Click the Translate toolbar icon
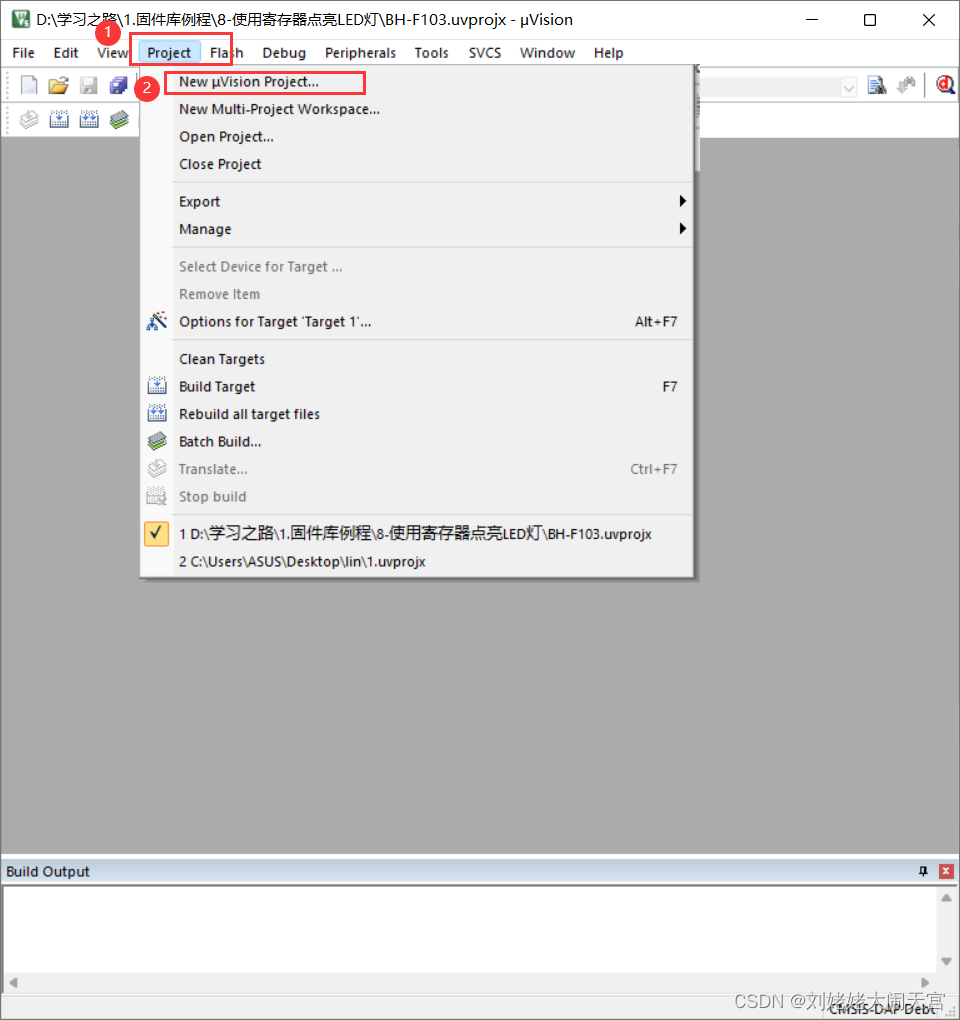Image resolution: width=960 pixels, height=1020 pixels. [29, 119]
